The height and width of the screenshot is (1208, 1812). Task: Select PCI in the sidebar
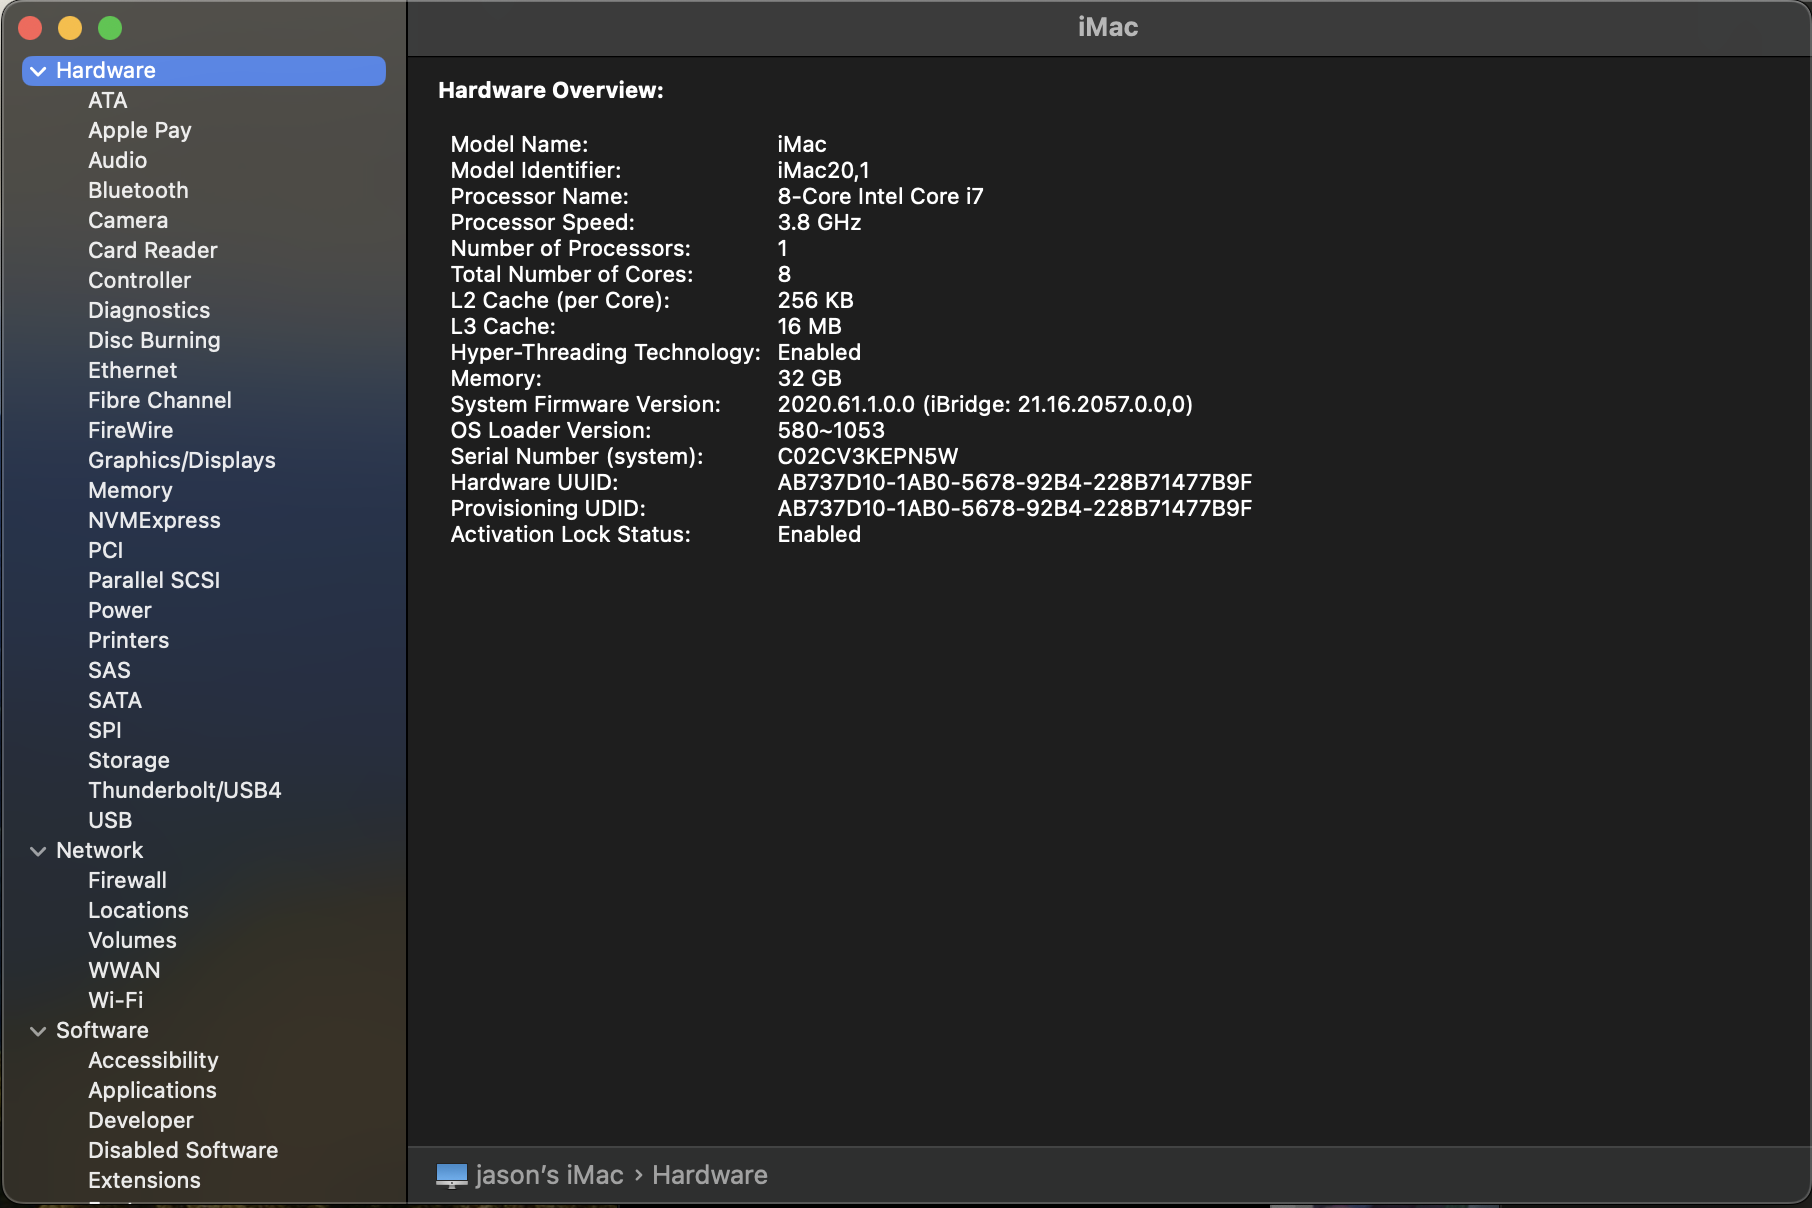pos(105,551)
